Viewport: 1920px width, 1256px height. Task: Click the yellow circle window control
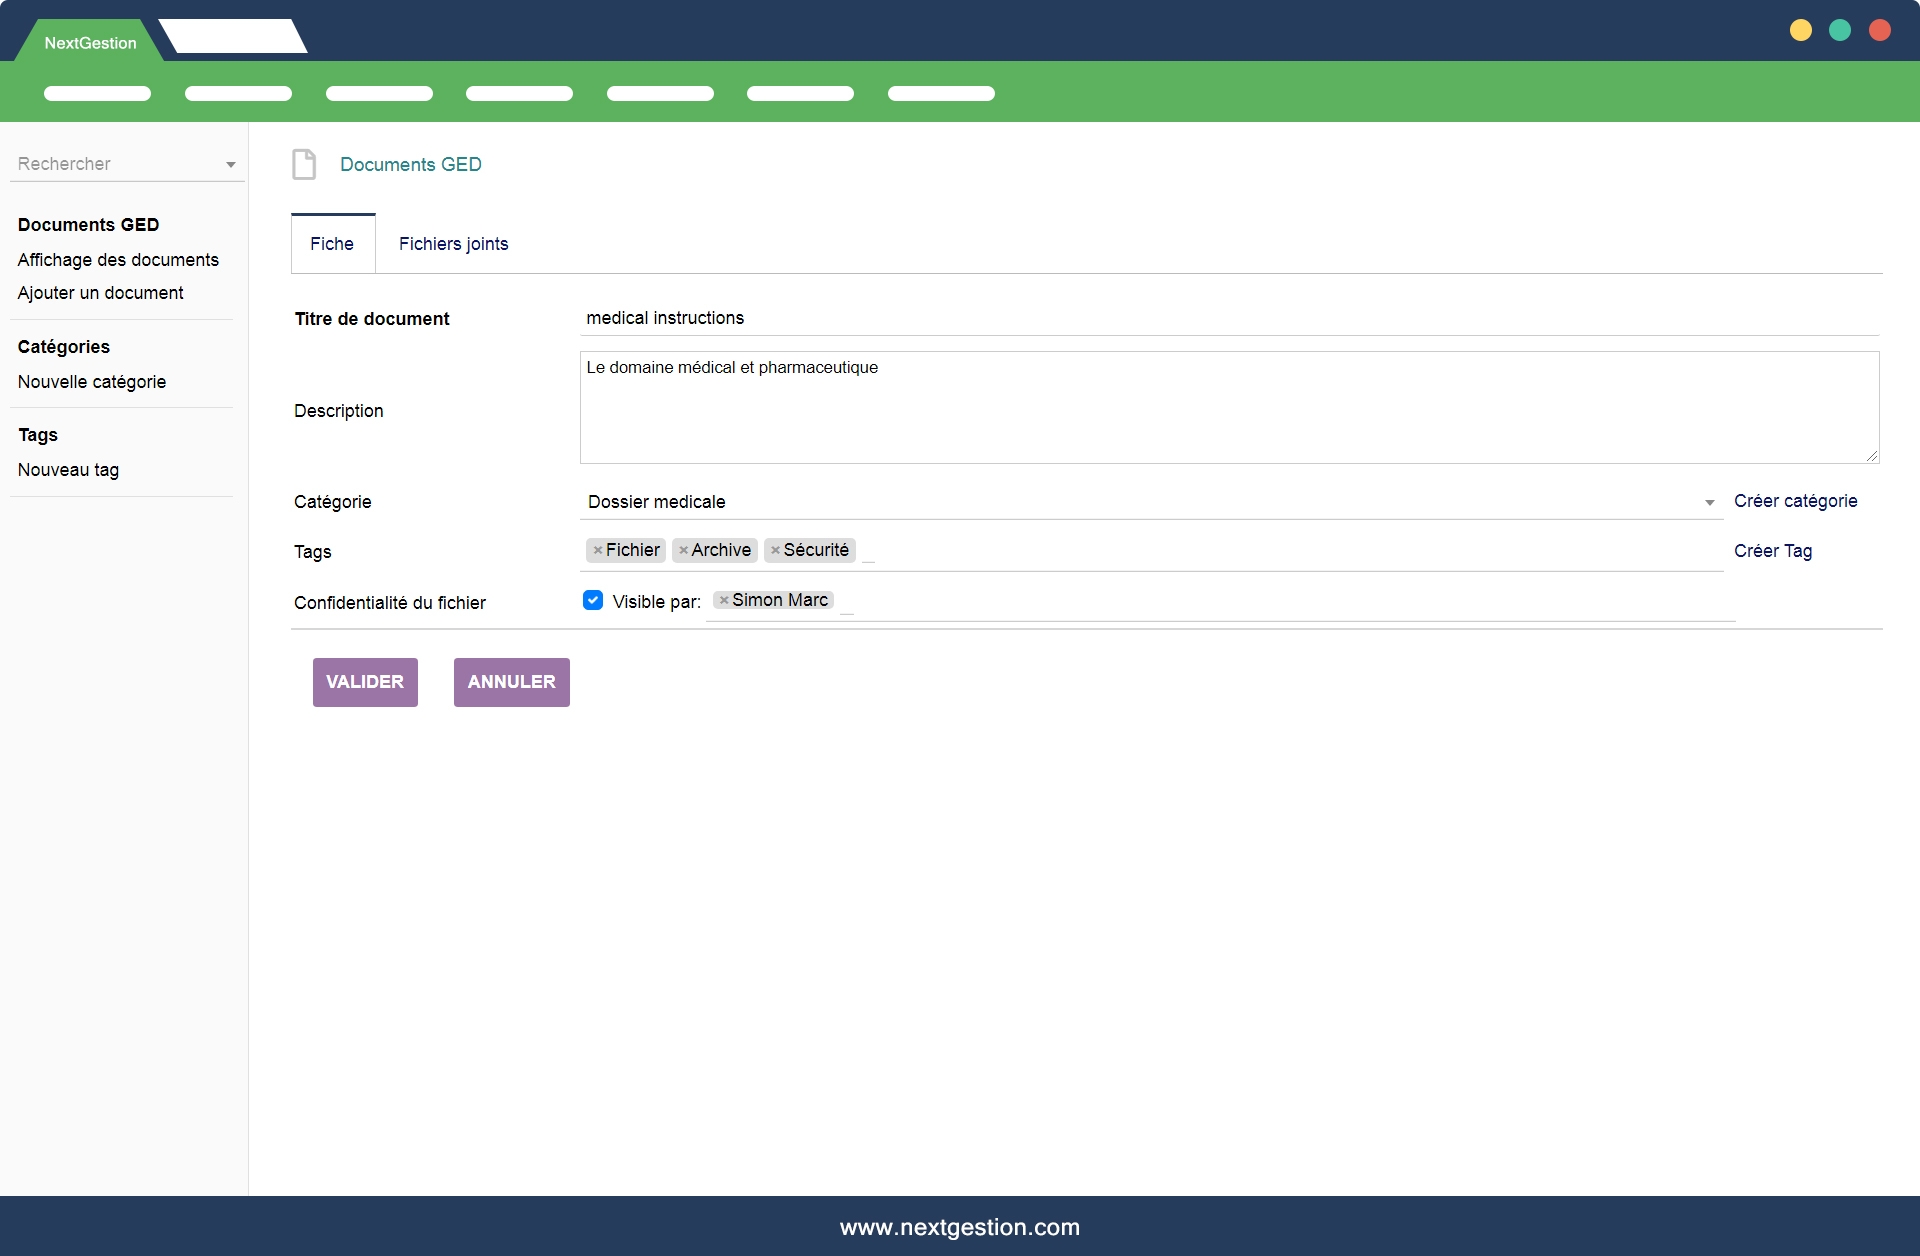(1800, 30)
